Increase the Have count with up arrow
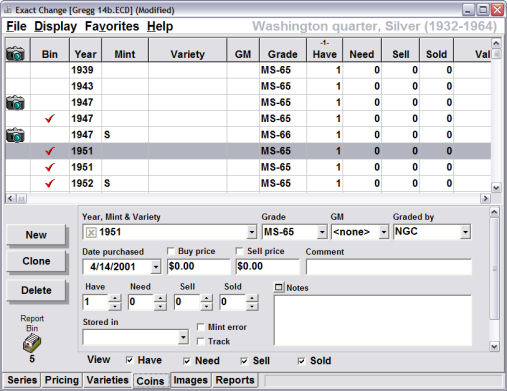The width and height of the screenshot is (507, 391). point(115,298)
